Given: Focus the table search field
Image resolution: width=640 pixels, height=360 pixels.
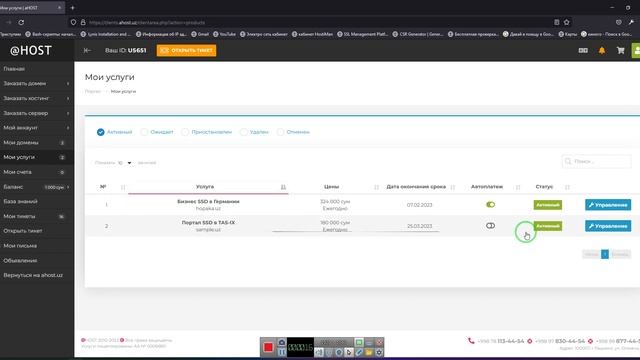Looking at the screenshot, I should point(596,161).
